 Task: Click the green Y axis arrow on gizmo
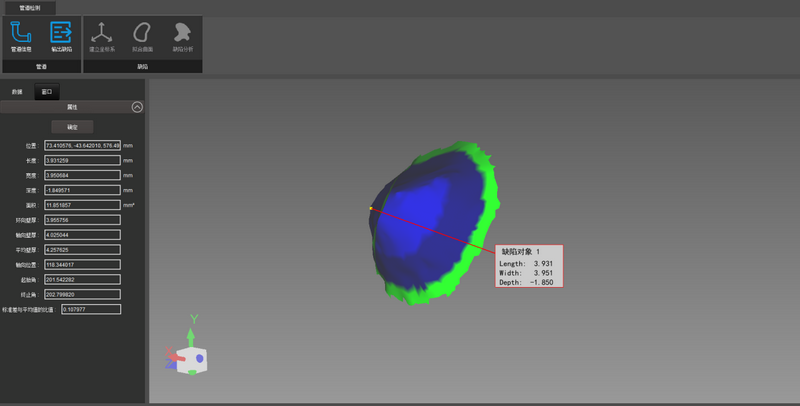(193, 329)
